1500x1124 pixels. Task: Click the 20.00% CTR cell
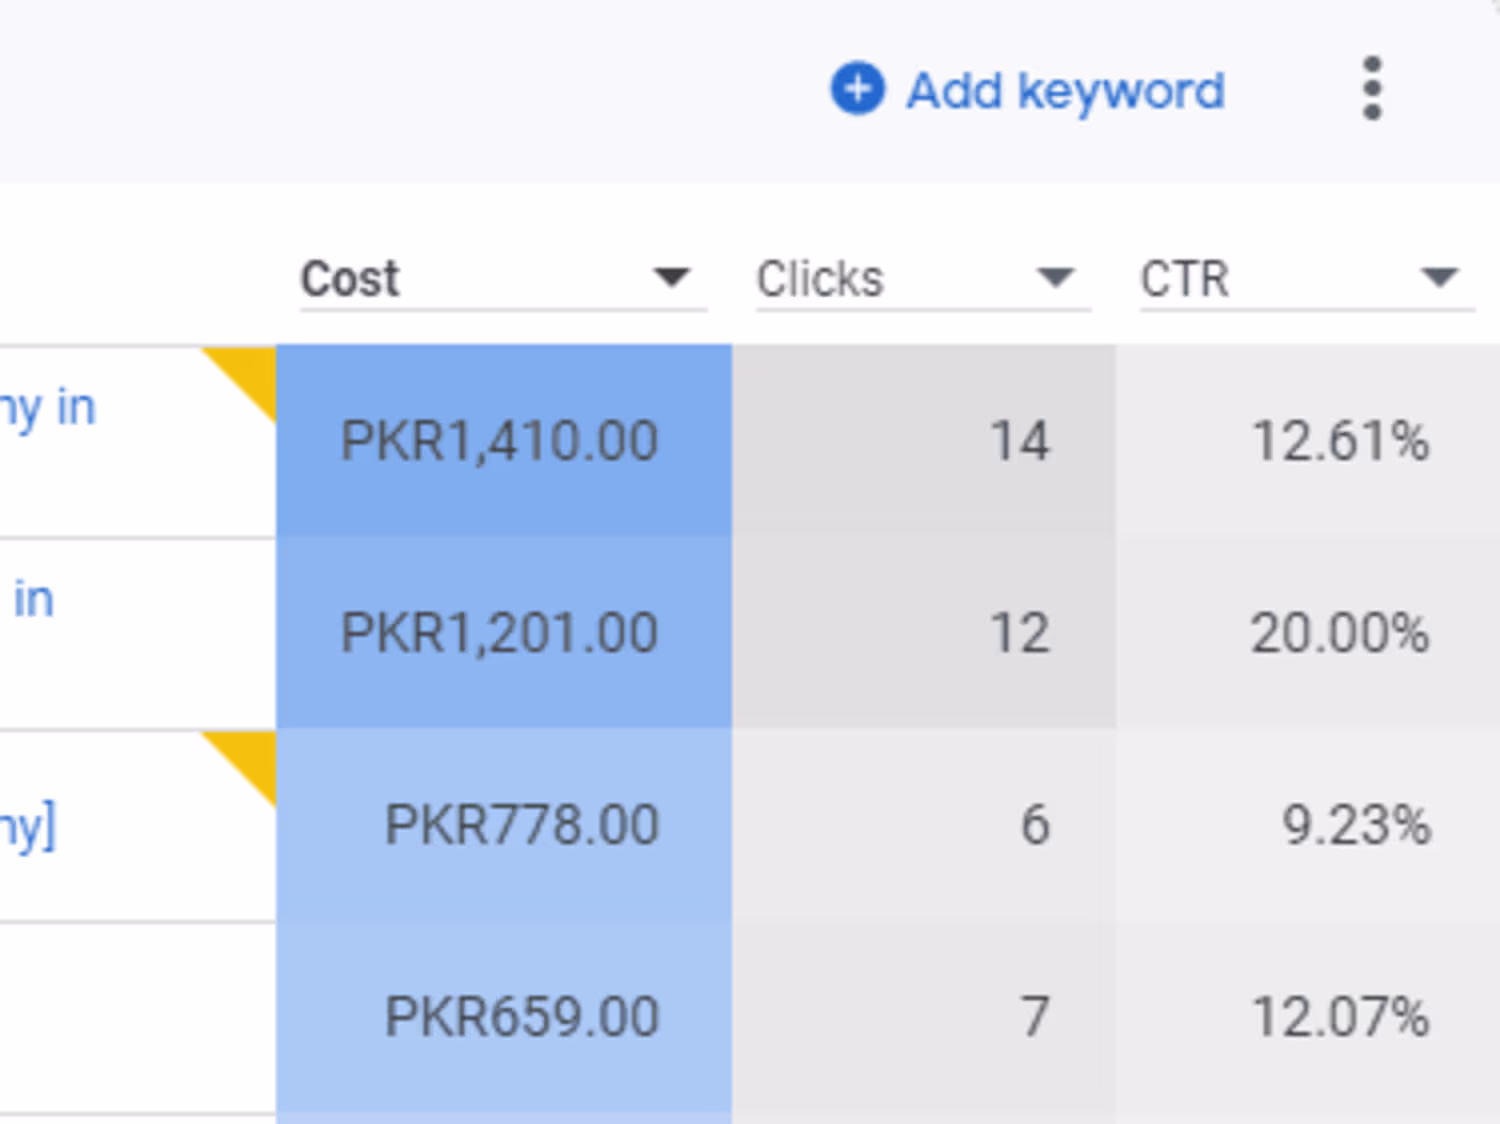[x=1340, y=633]
